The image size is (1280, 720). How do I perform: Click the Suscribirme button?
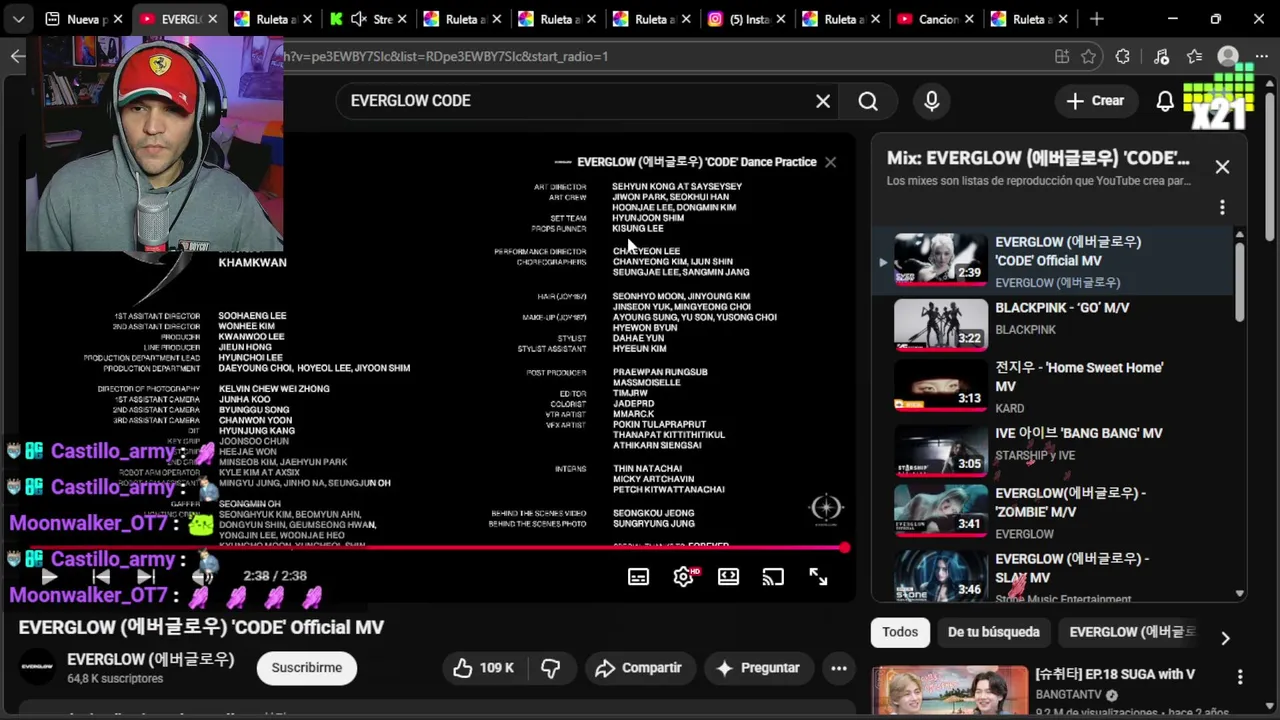(307, 668)
